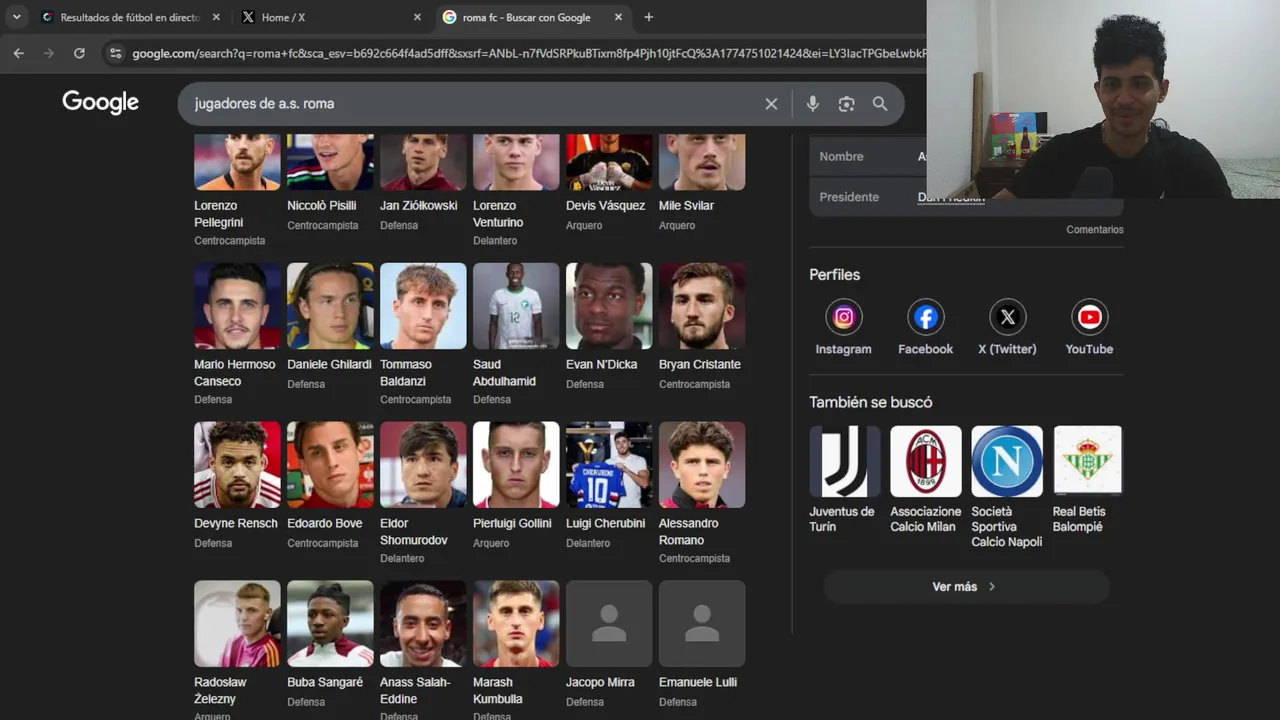The height and width of the screenshot is (720, 1280).
Task: Close the Home / X tab
Action: pyautogui.click(x=417, y=17)
